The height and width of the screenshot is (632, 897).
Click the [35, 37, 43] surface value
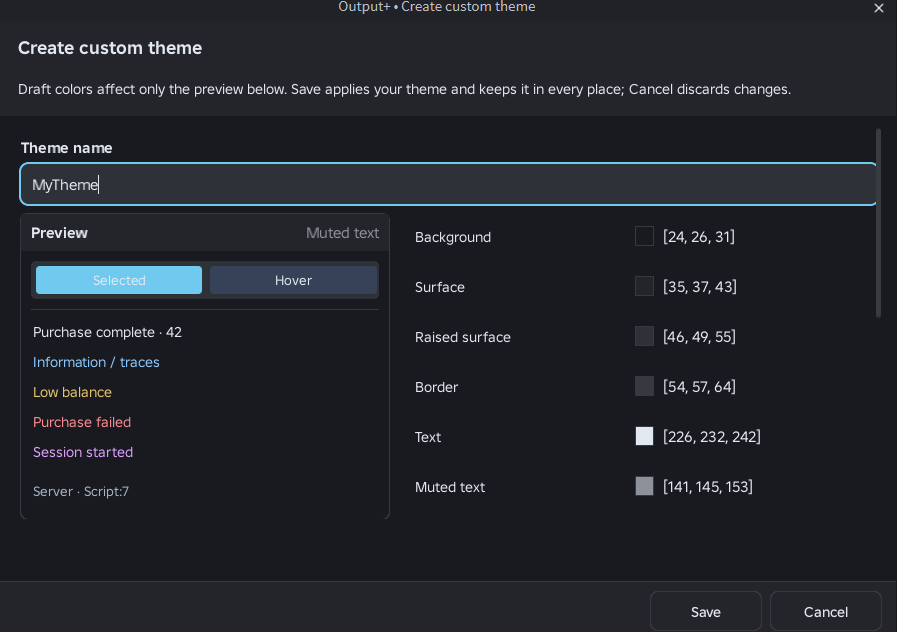700,286
